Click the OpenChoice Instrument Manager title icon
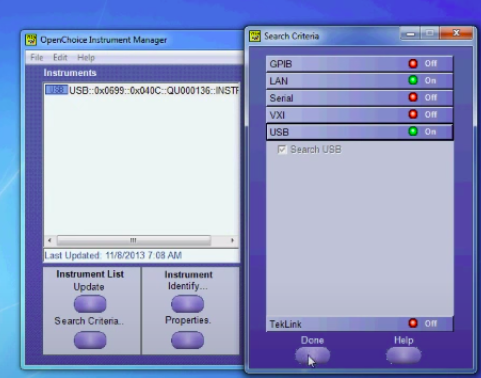Viewport: 481px width, 378px height. click(31, 40)
